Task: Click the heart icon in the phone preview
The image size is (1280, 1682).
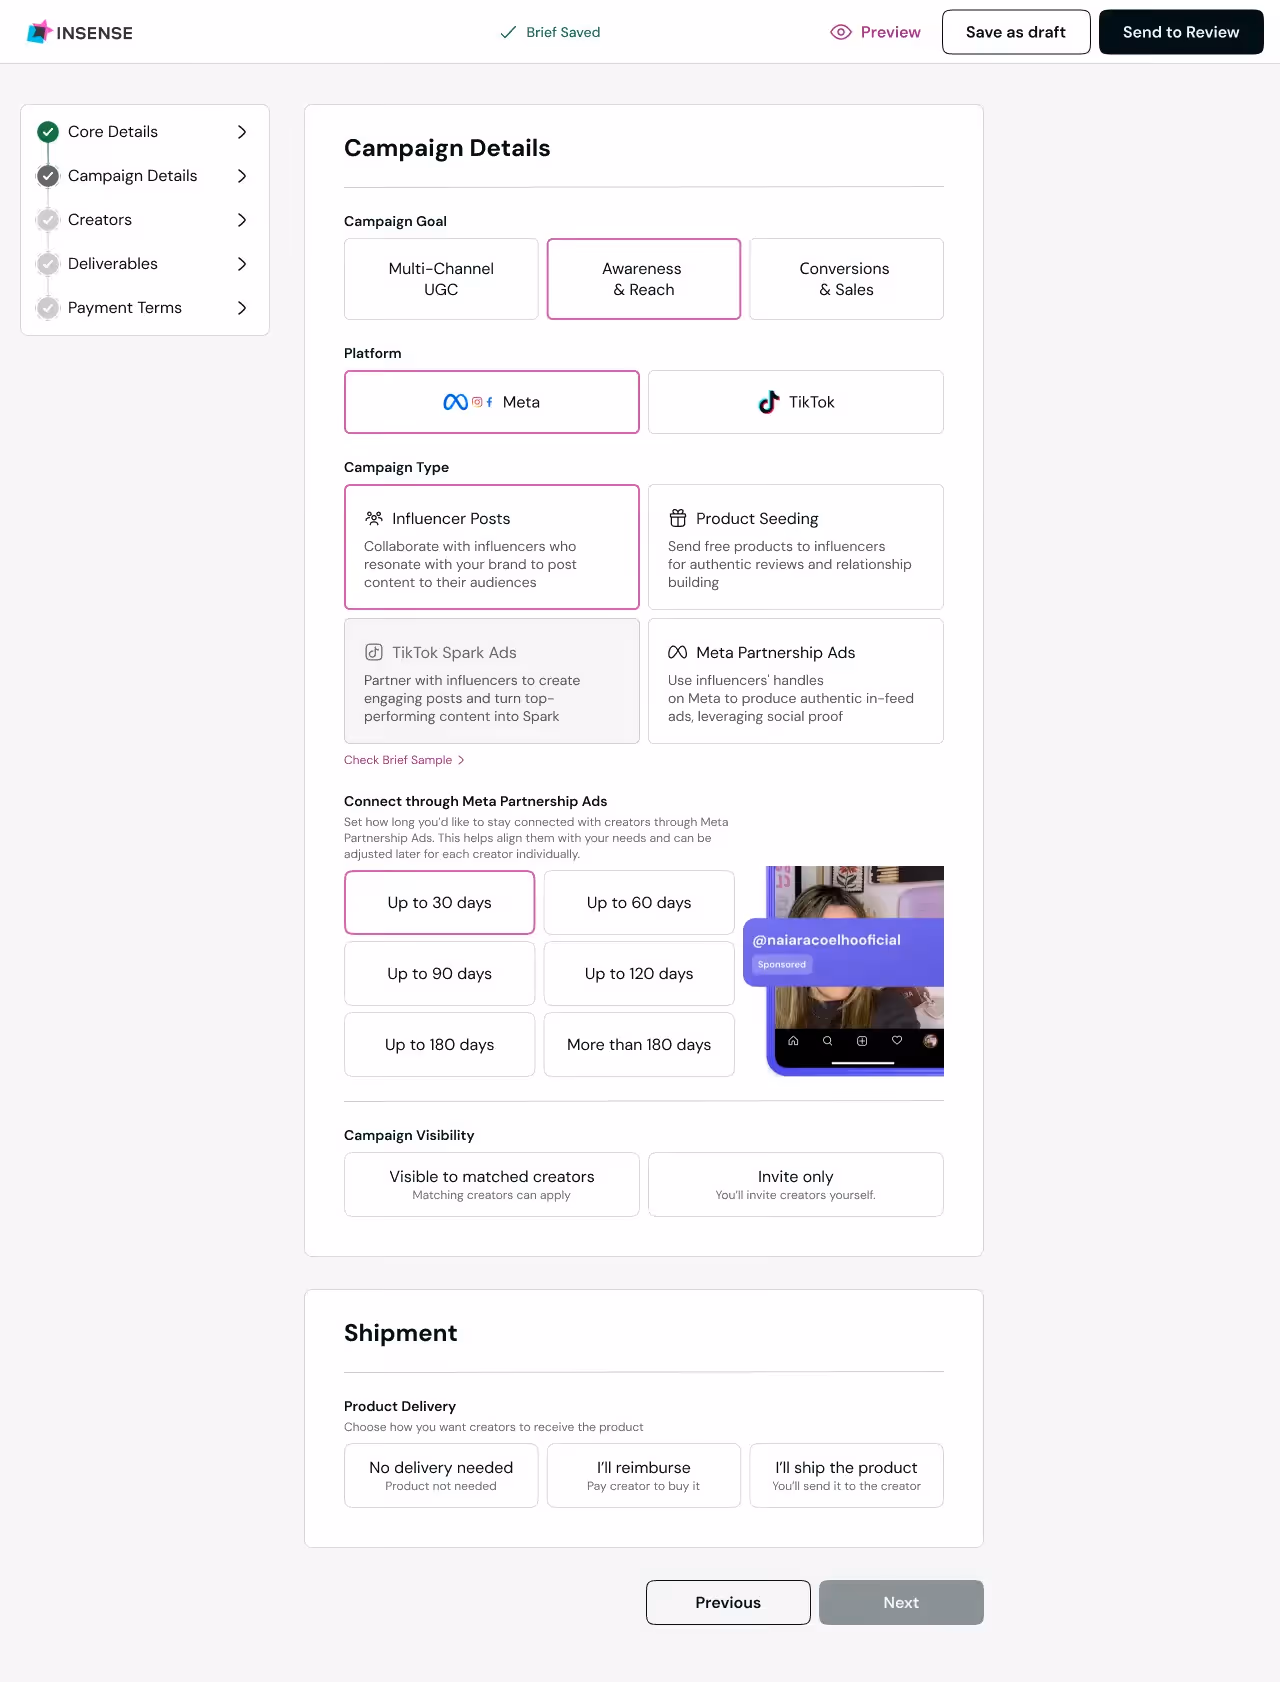Action: coord(897,1041)
